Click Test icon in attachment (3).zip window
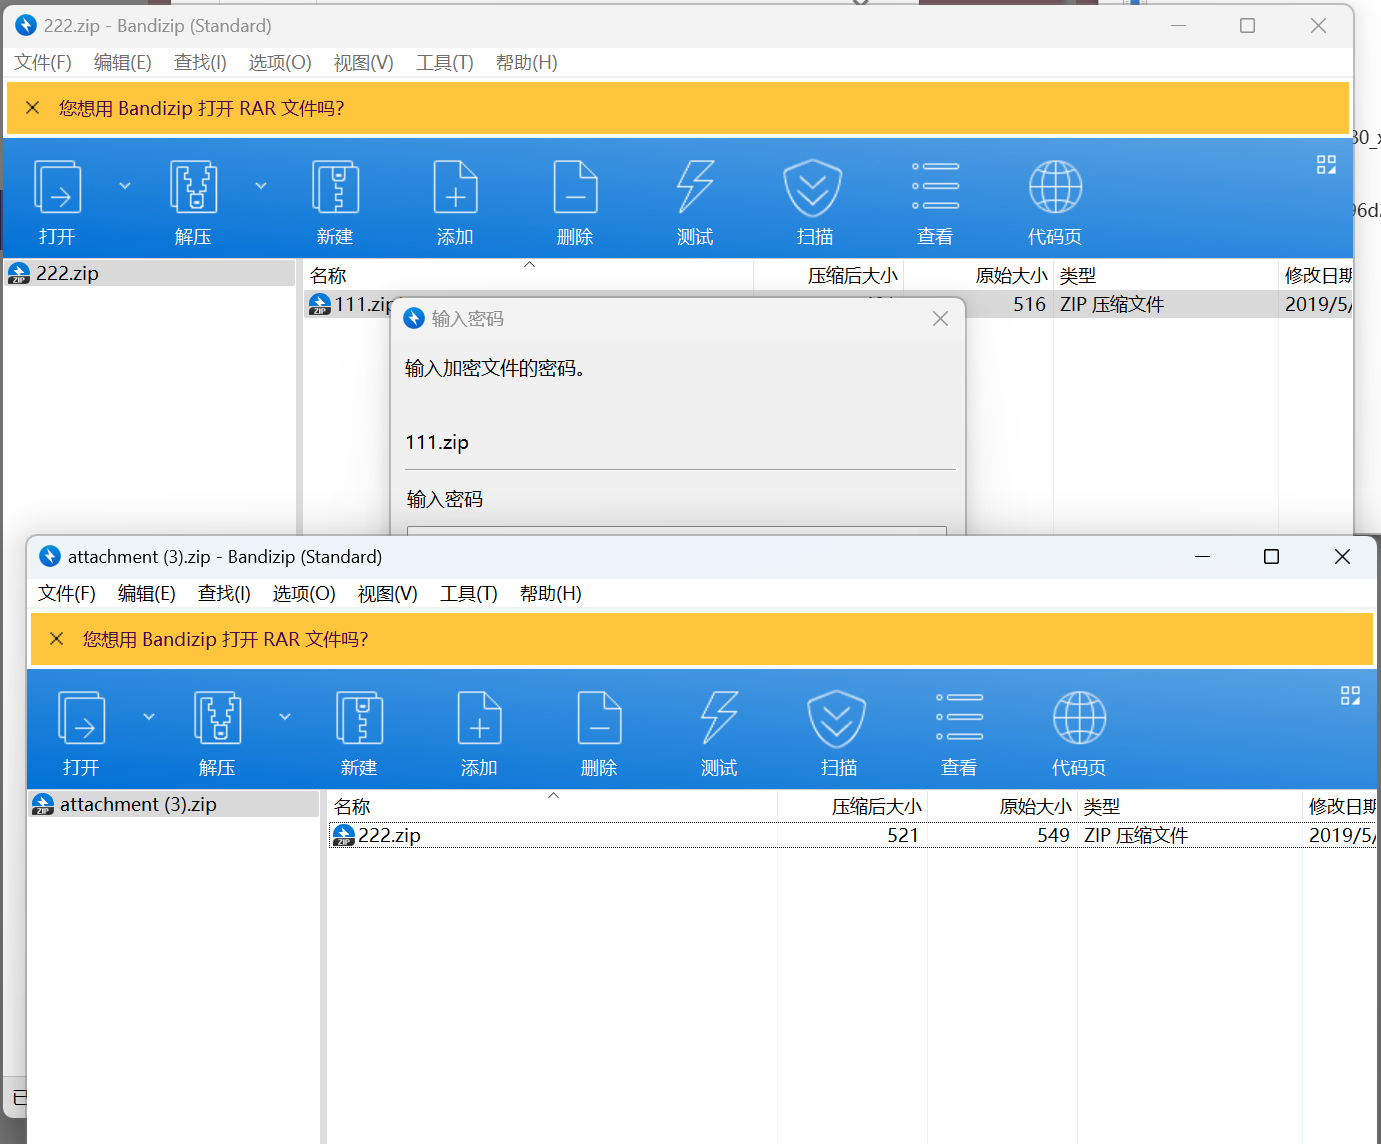The height and width of the screenshot is (1144, 1381). pyautogui.click(x=719, y=718)
